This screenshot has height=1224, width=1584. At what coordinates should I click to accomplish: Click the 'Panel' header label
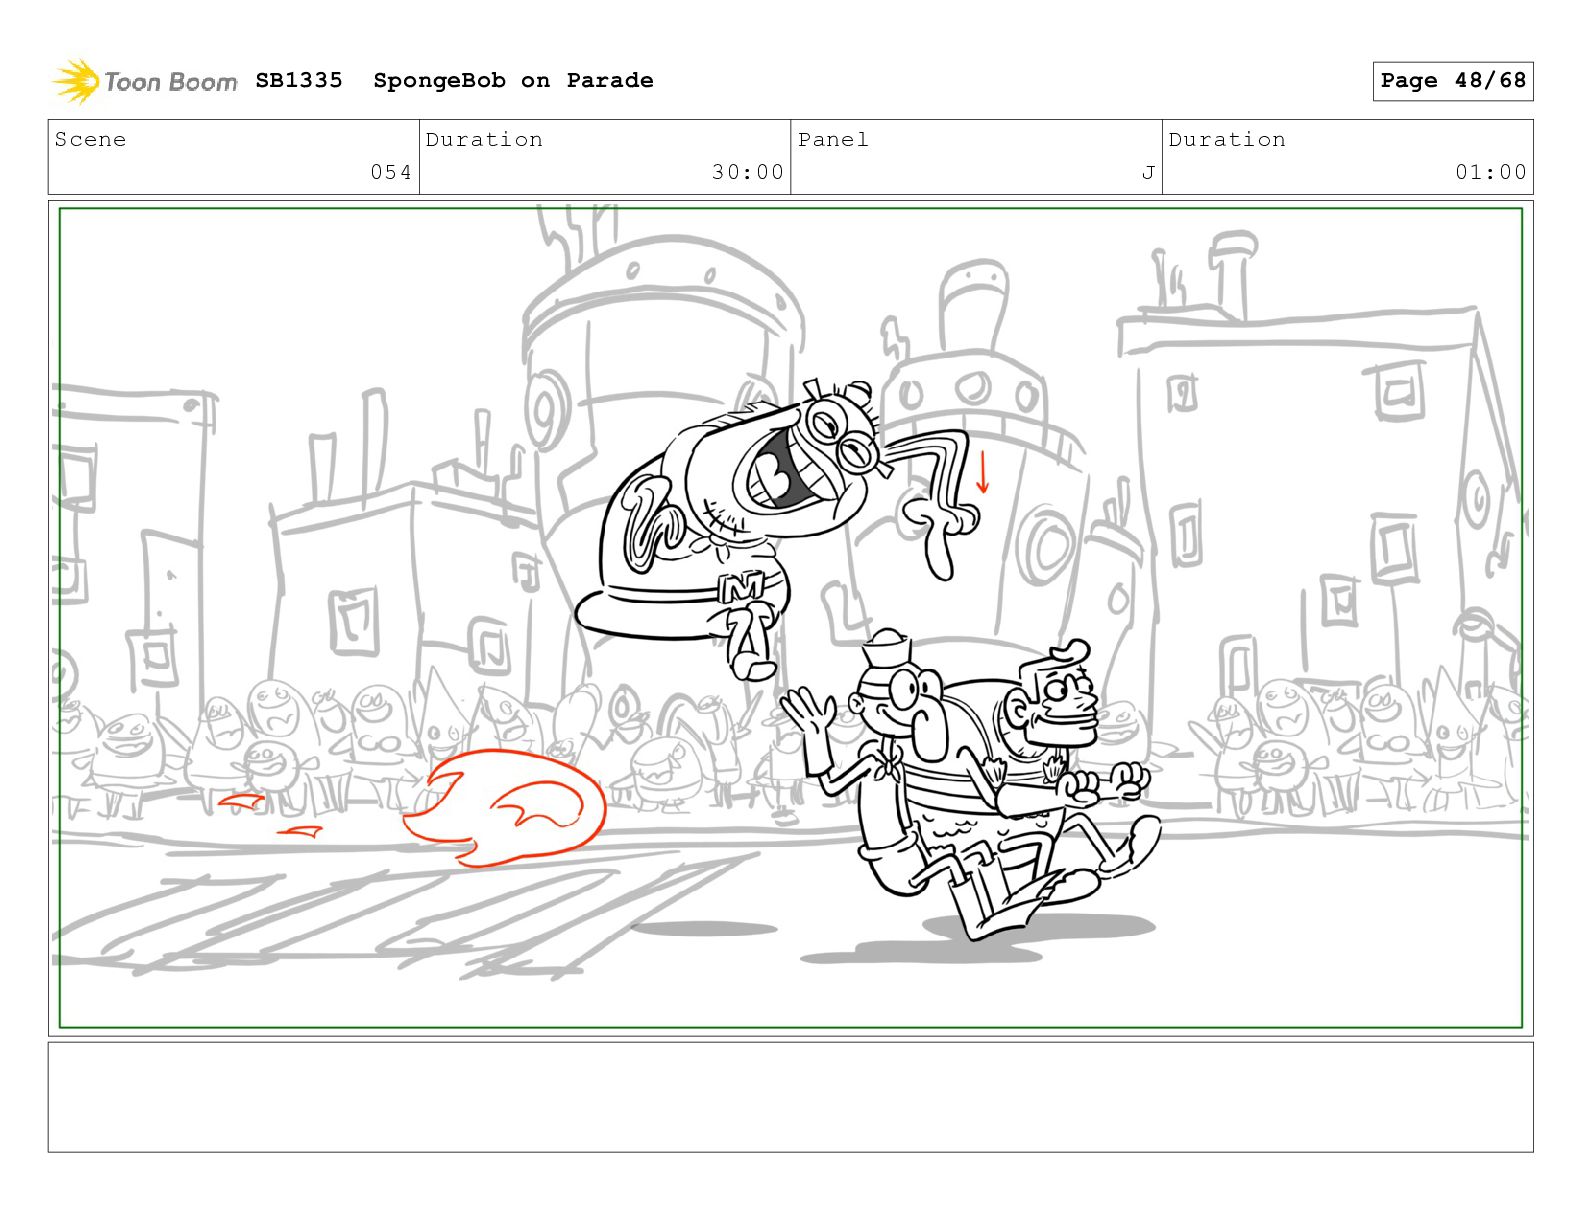pos(833,139)
